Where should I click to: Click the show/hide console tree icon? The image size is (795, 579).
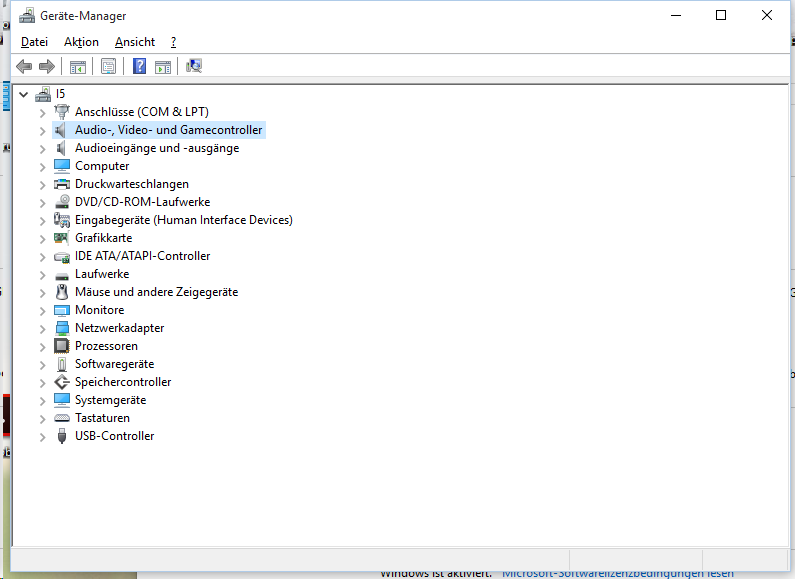[x=77, y=66]
